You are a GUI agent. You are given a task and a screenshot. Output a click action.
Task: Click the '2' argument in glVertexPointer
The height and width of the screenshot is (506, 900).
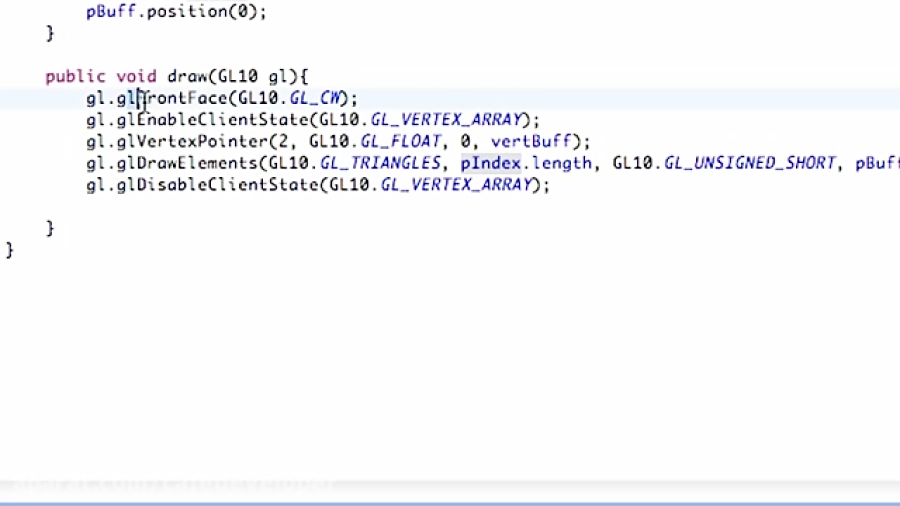pos(284,142)
